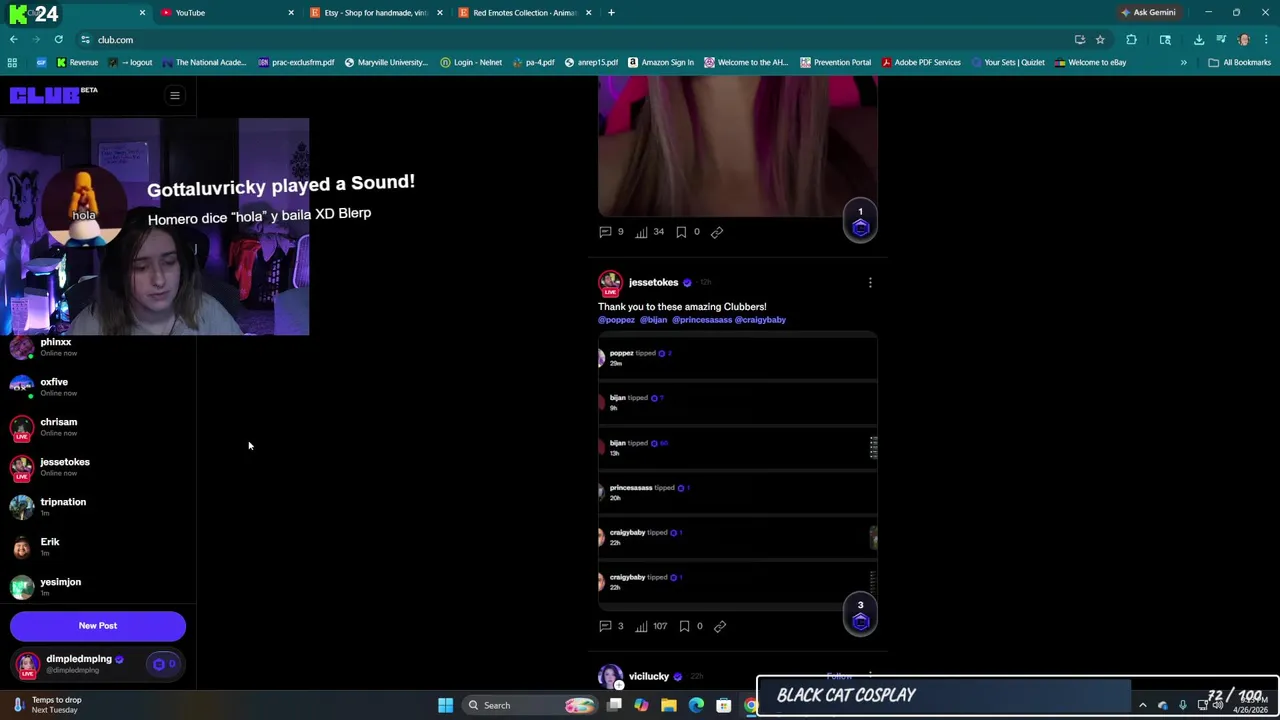Open the jessetokes username on the post
This screenshot has width=1280, height=720.
[653, 283]
